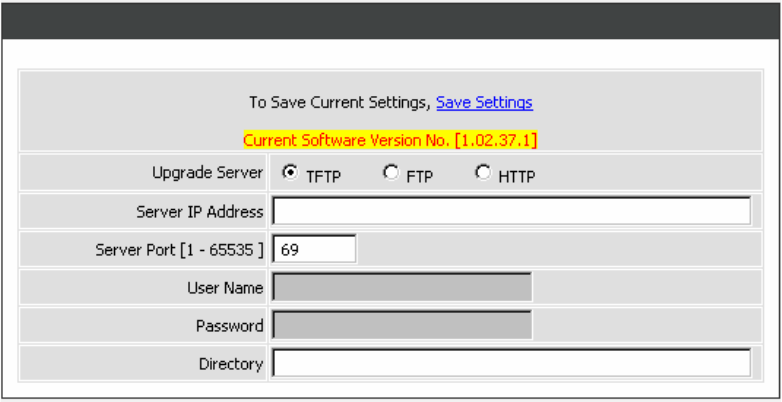This screenshot has height=402, width=782.
Task: Focus the Server IP Address input field
Action: [511, 211]
